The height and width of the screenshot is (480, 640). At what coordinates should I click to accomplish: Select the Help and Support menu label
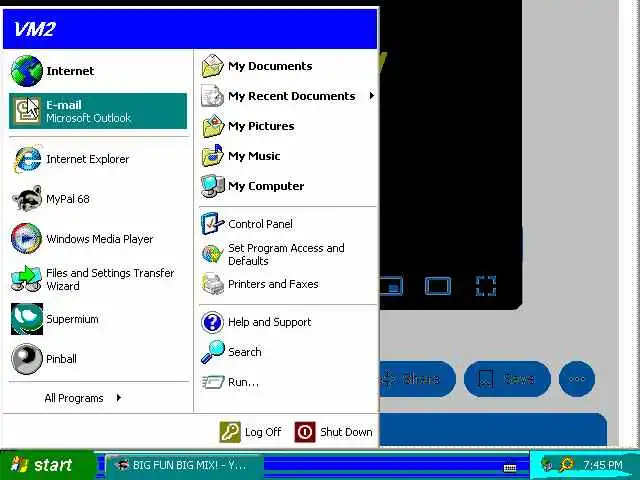(x=269, y=322)
